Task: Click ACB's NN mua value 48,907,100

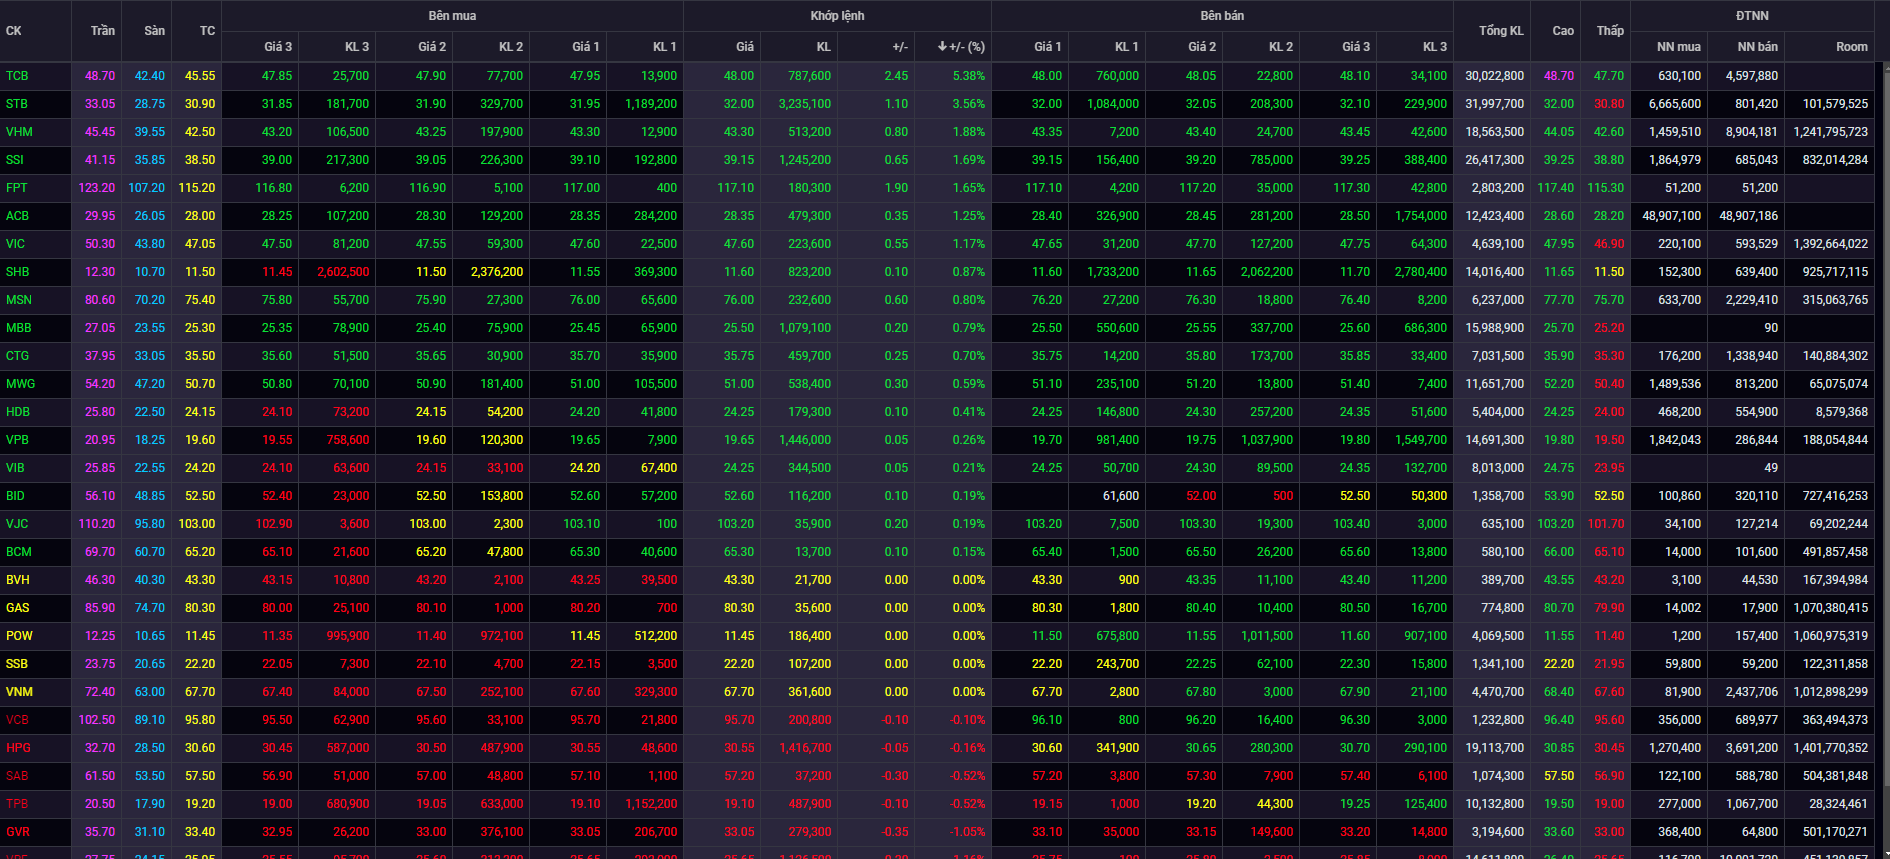Action: tap(1672, 216)
